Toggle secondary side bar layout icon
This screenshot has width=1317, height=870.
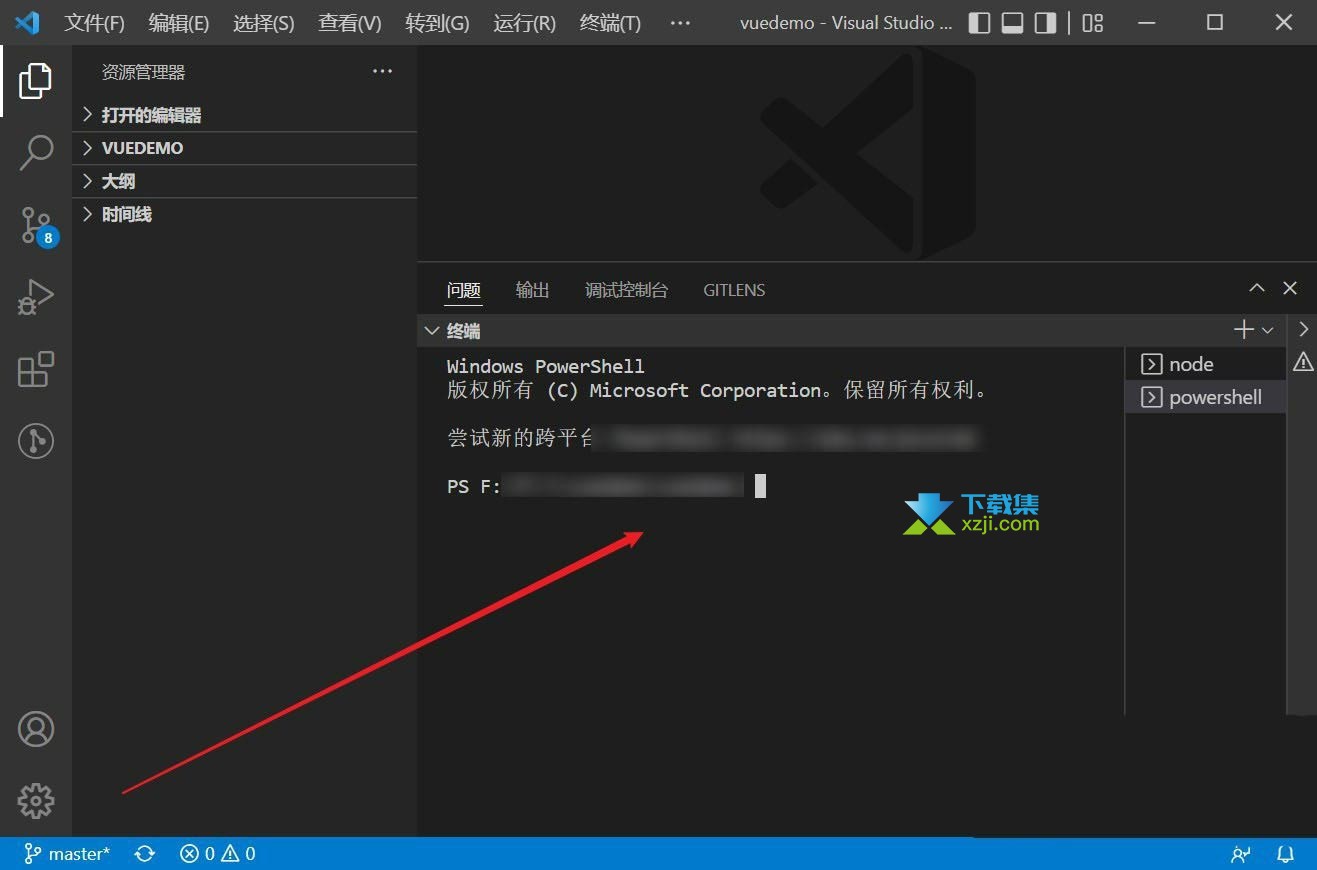(1045, 23)
